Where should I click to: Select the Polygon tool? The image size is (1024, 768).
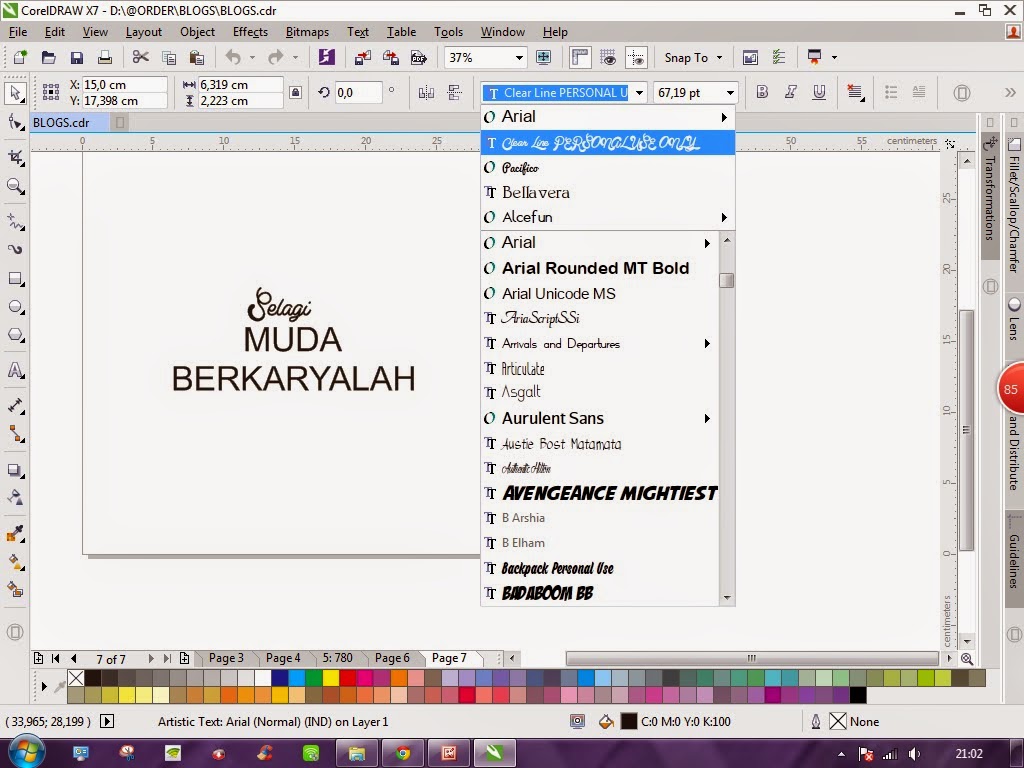(x=16, y=335)
